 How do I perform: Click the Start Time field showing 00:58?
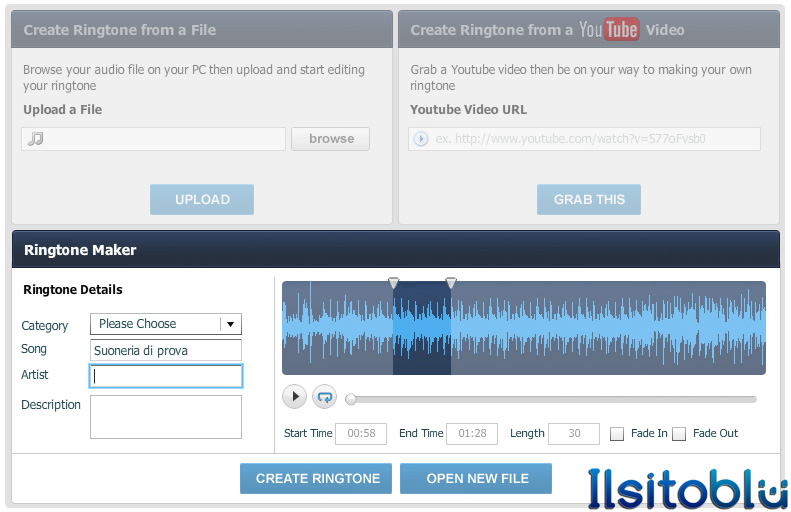coord(361,434)
